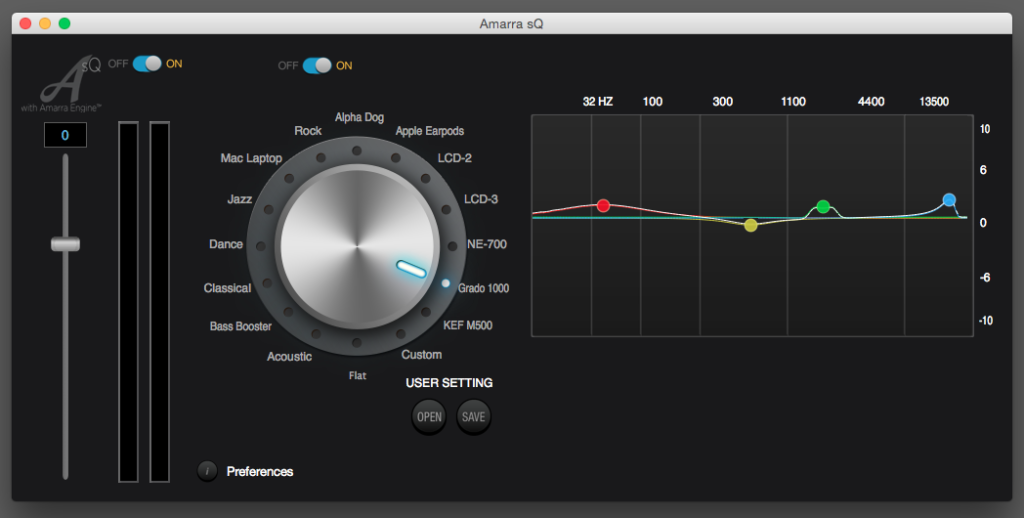This screenshot has height=518, width=1024.
Task: Click the yellow minimize button
Action: pos(45,24)
